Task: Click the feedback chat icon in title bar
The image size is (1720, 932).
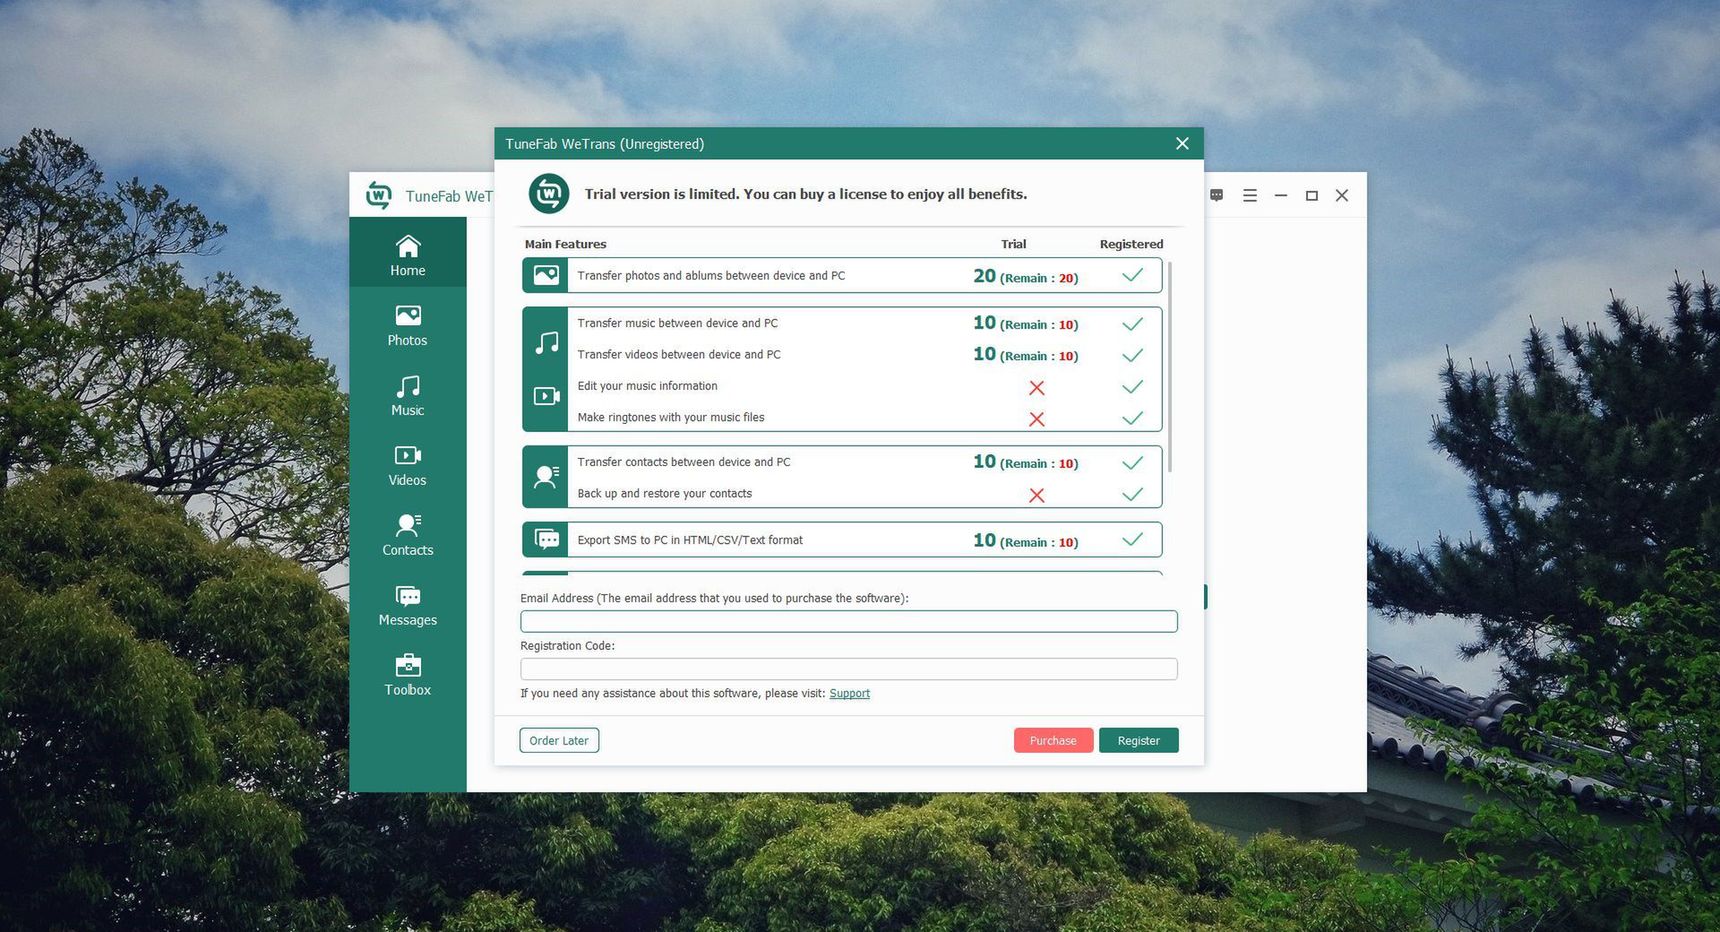Action: pyautogui.click(x=1216, y=195)
